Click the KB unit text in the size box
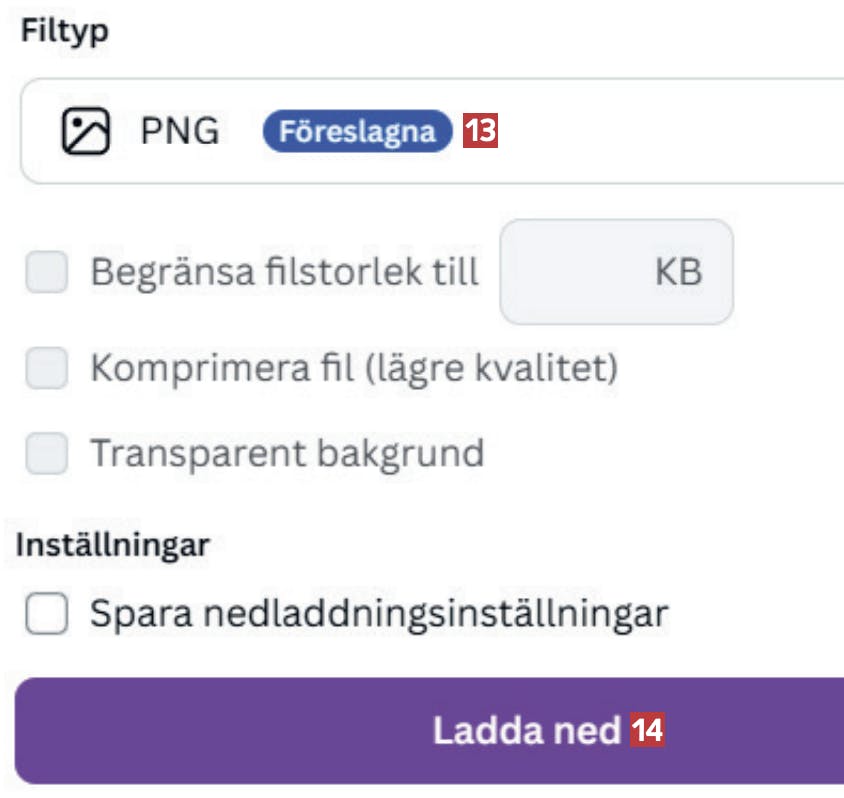 tap(678, 272)
